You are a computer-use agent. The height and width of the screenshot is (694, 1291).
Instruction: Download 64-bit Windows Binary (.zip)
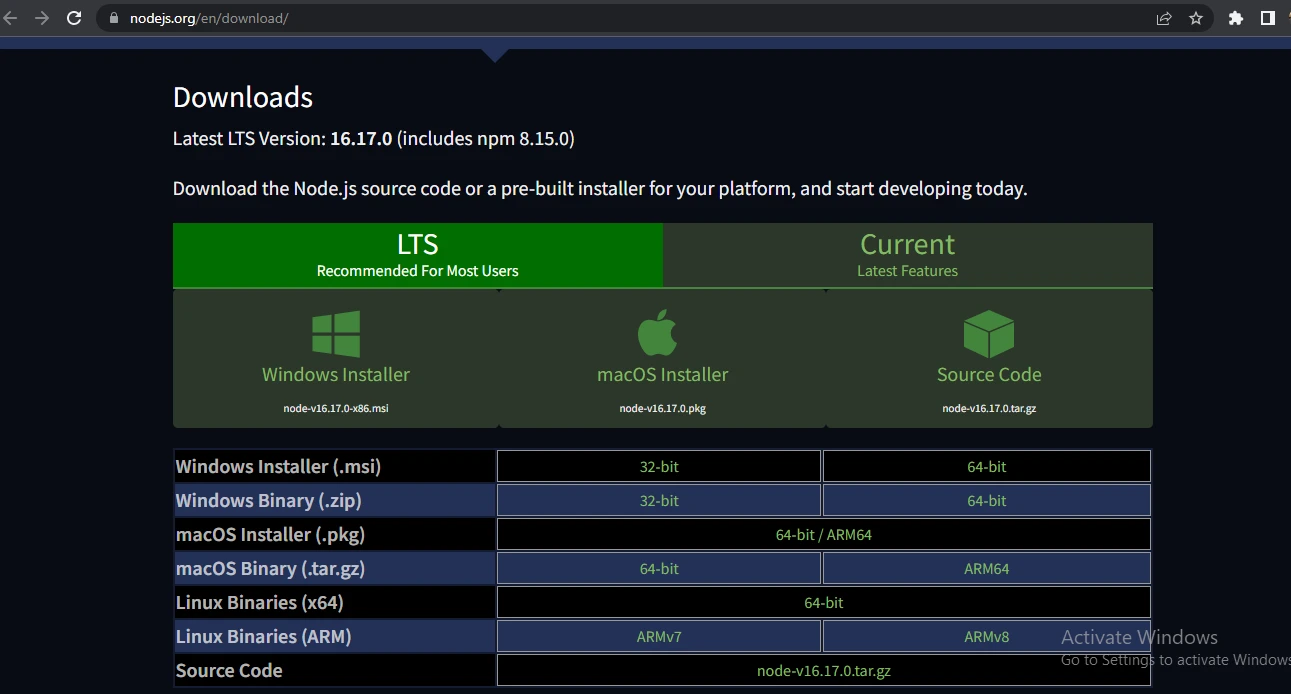[986, 501]
